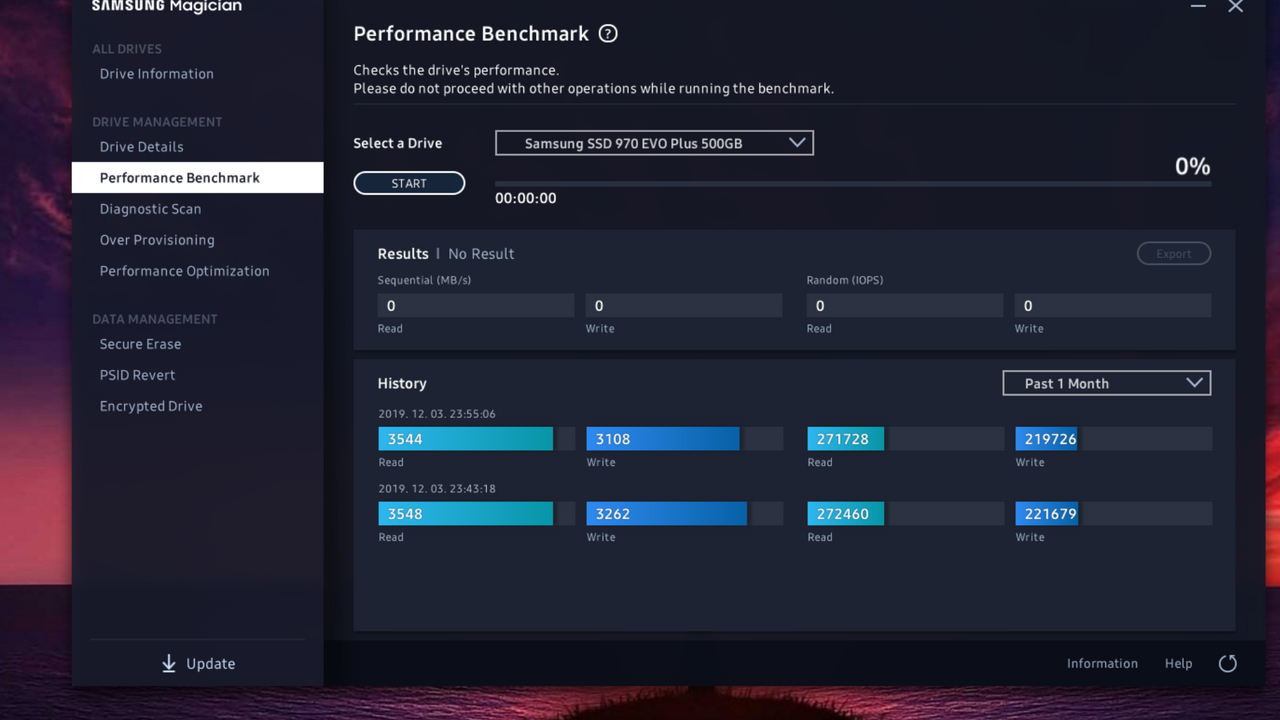Click the 271728 random read history bar
1280x720 pixels.
point(905,439)
